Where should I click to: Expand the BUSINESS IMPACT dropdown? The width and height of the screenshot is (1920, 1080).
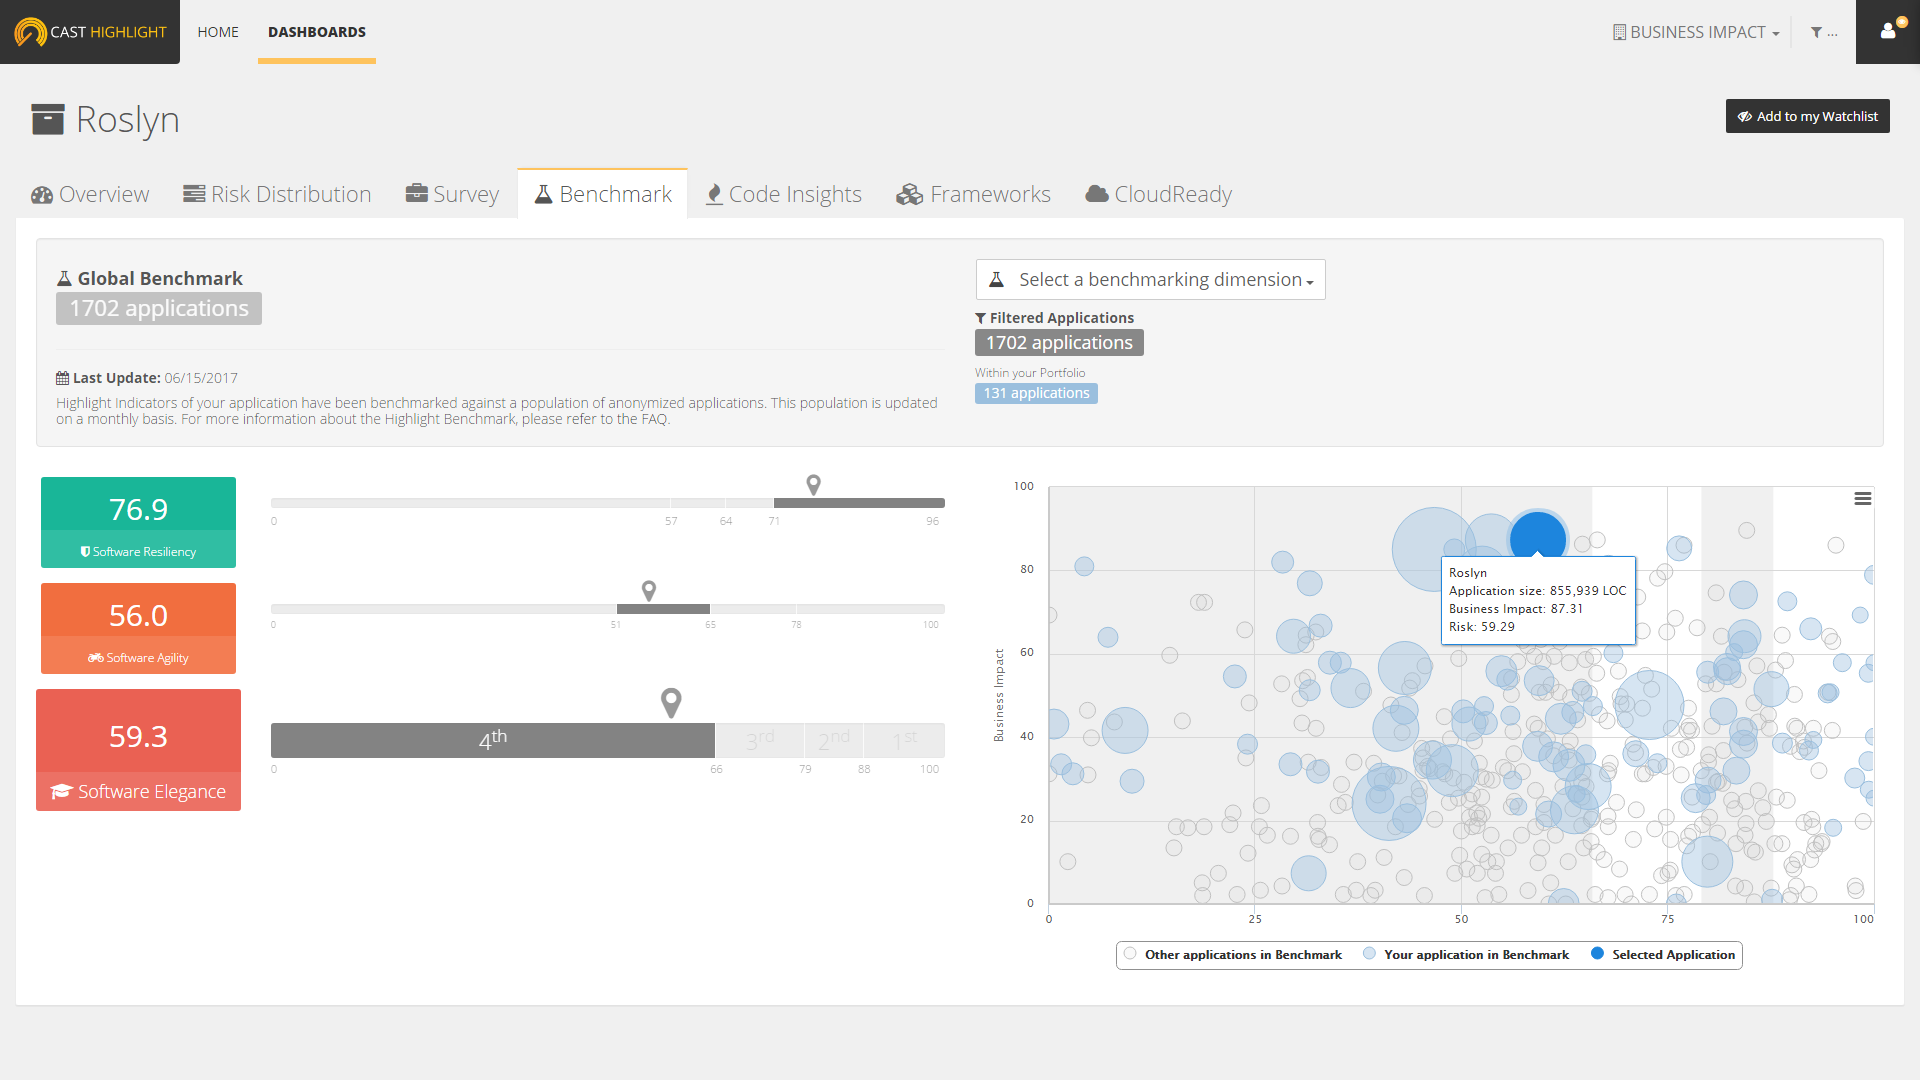[1696, 33]
